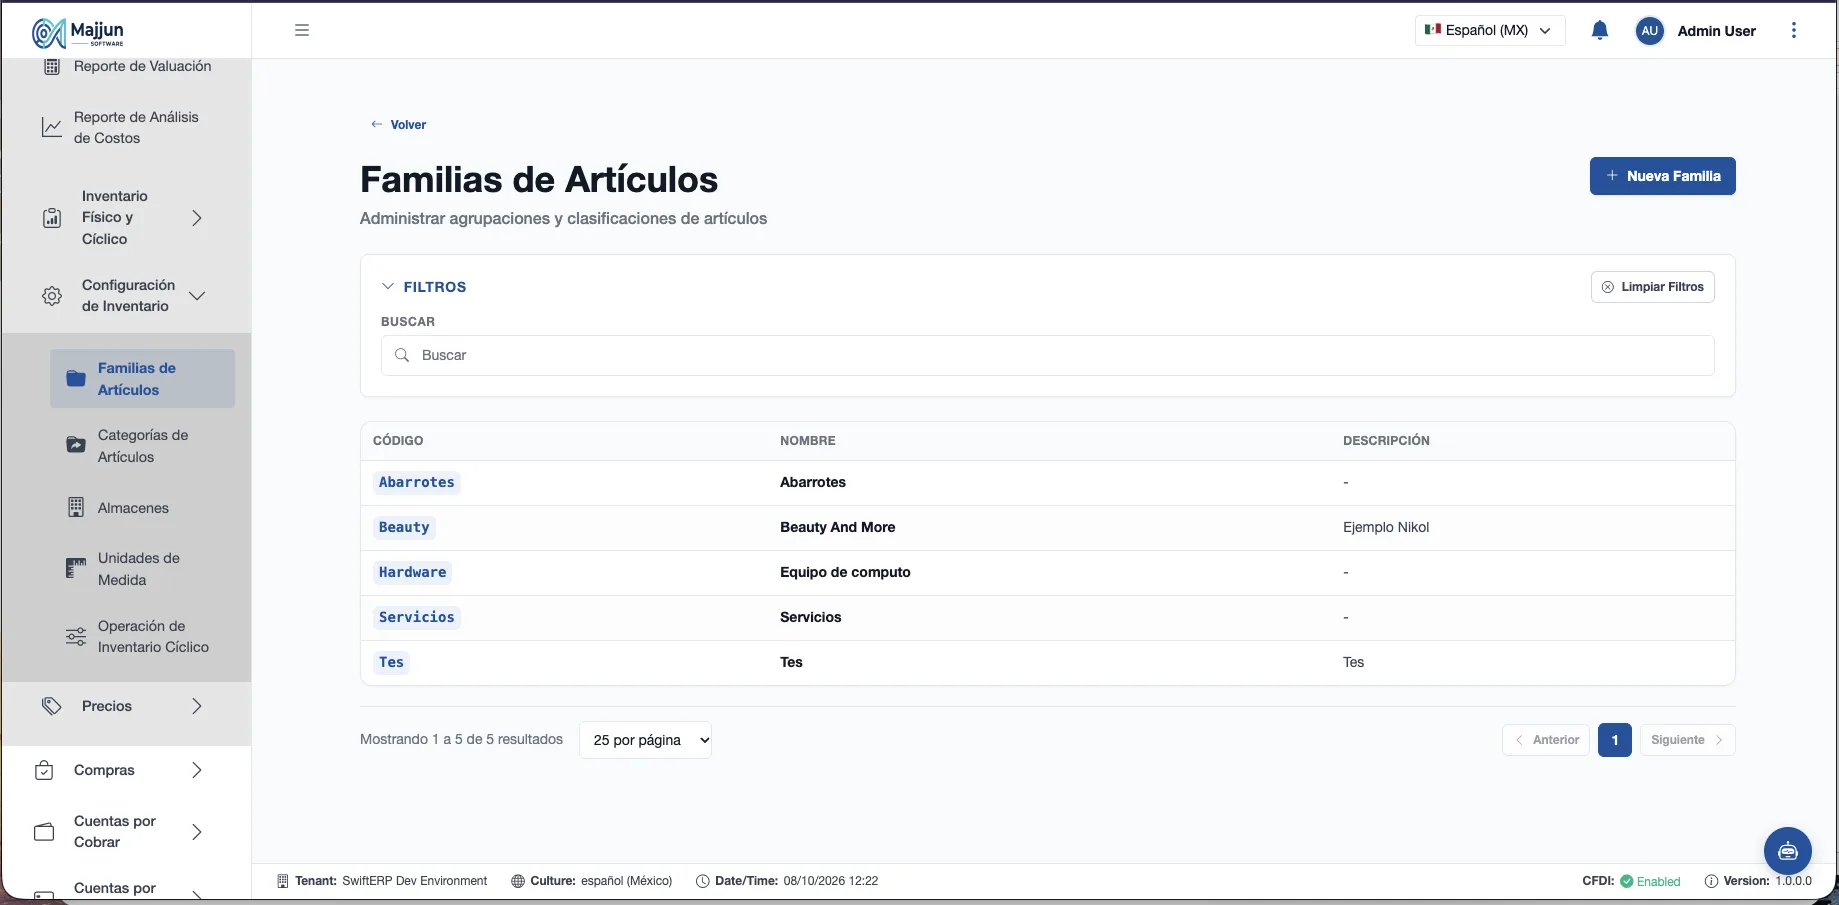Screen dimensions: 1839x905
Task: Click the Categorías de Artículos folder icon
Action: (76, 445)
